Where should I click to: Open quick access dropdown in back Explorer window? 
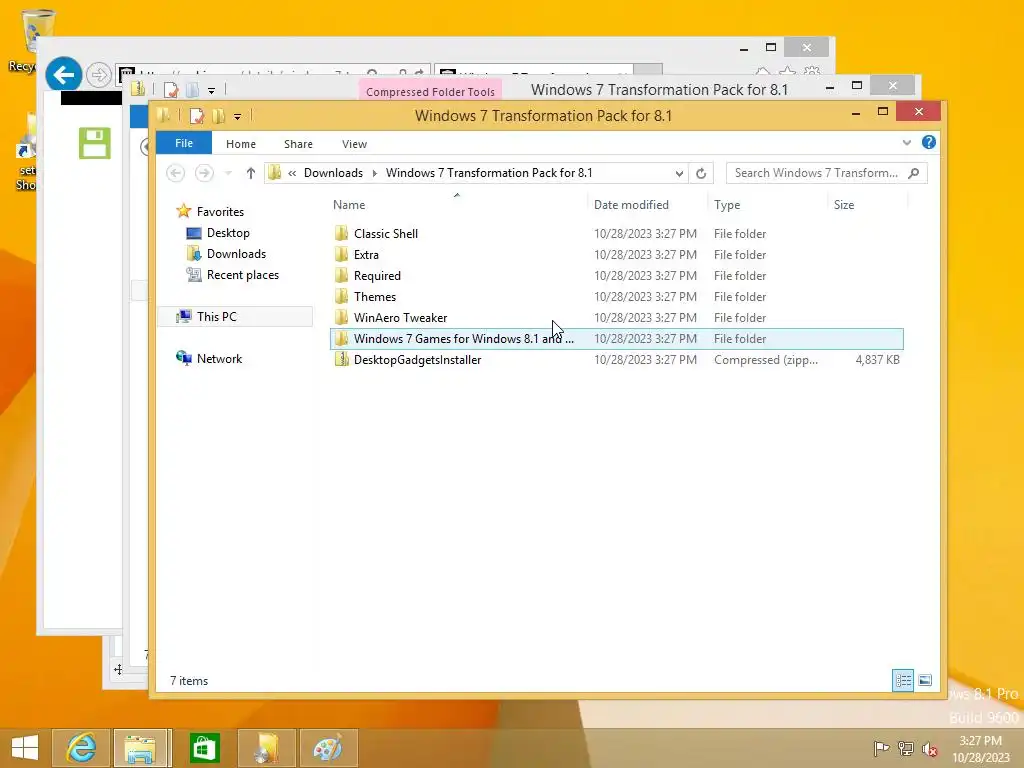click(211, 90)
